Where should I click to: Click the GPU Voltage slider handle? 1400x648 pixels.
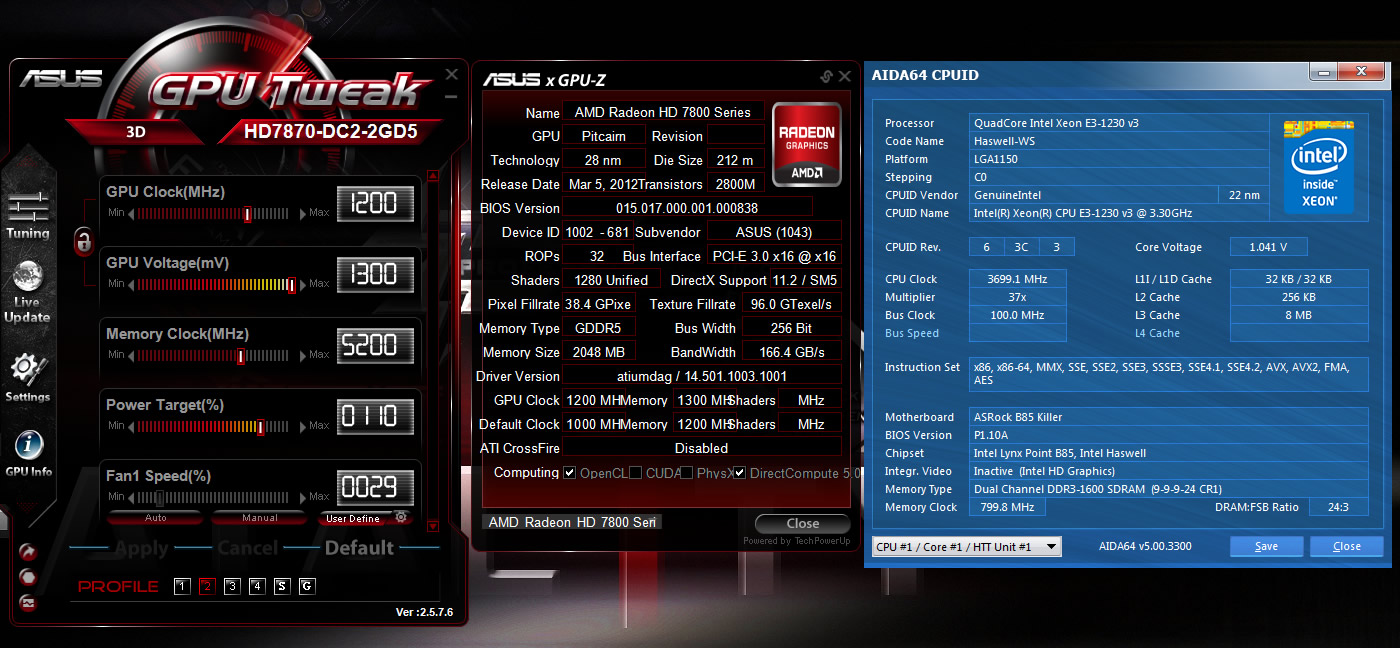click(x=291, y=285)
